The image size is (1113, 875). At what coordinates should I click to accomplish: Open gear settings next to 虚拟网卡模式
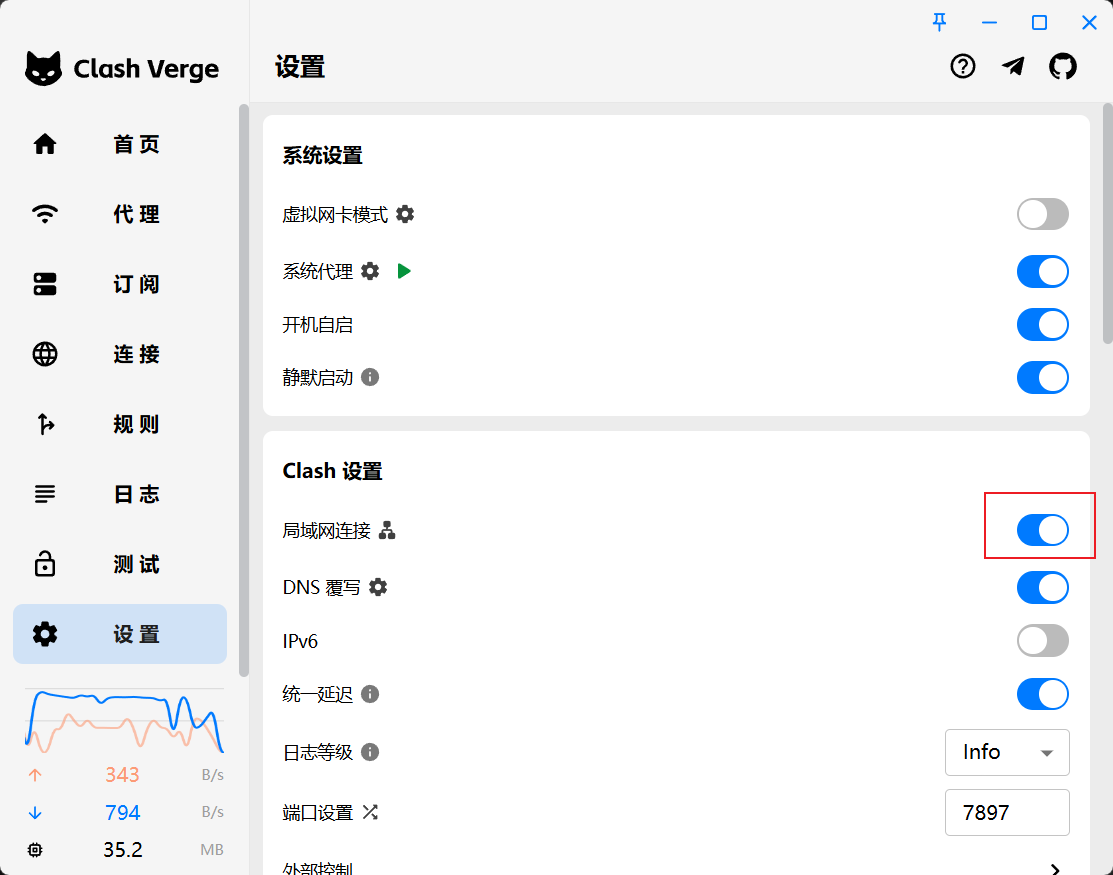(405, 214)
